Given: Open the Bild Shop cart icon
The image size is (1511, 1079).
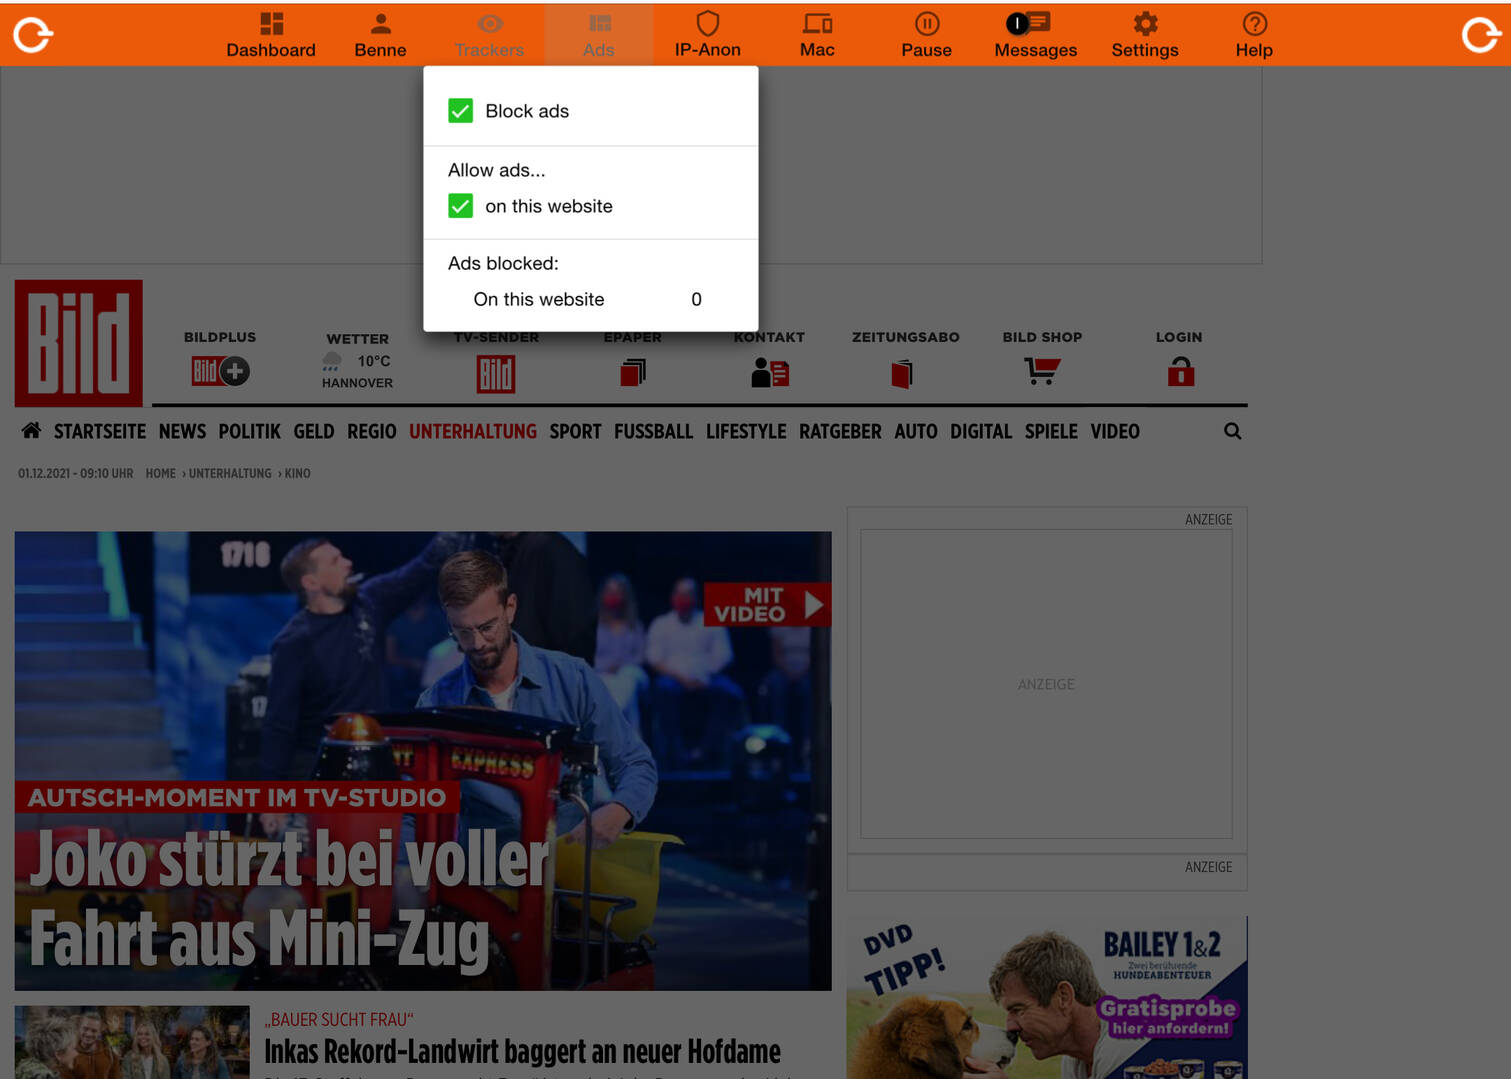Looking at the screenshot, I should click(x=1042, y=371).
